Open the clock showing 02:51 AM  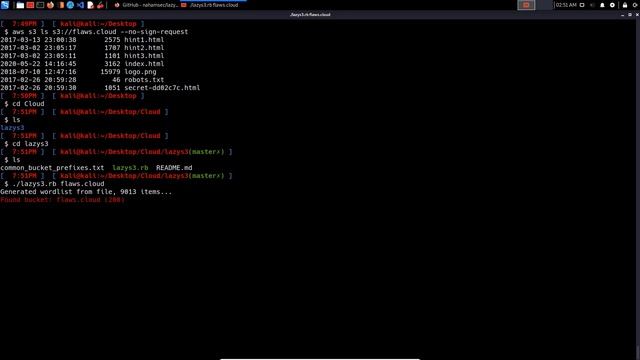566,5
